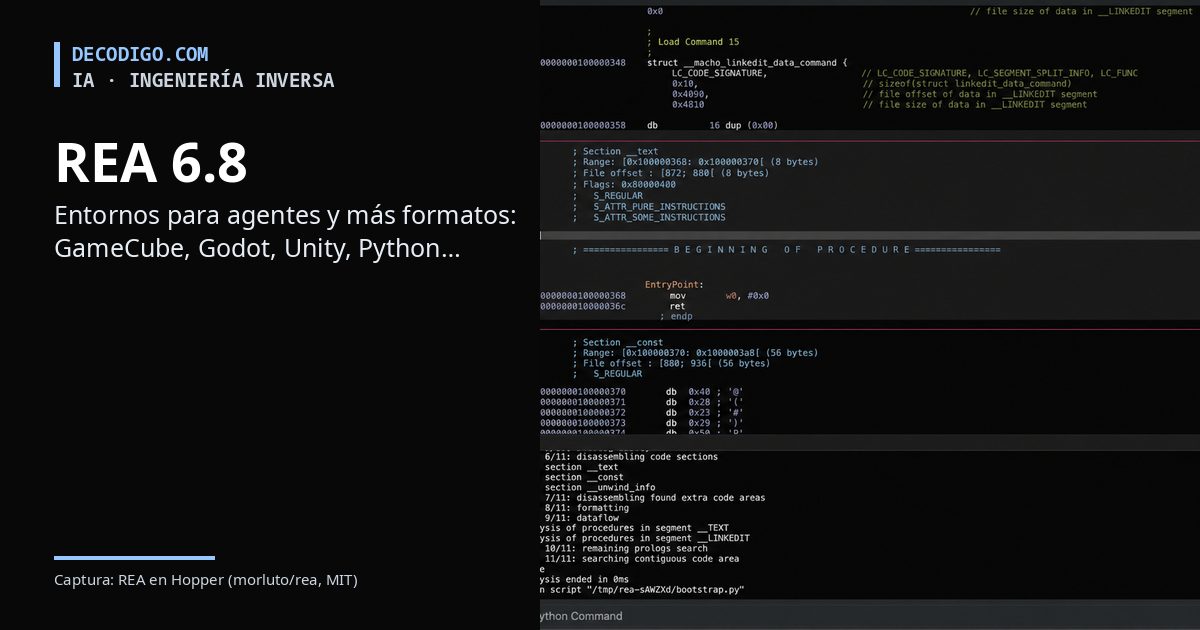This screenshot has height=630, width=1200.
Task: Click the 'struct __macho_linkedit_data_command {' line
Action: [x=747, y=63]
